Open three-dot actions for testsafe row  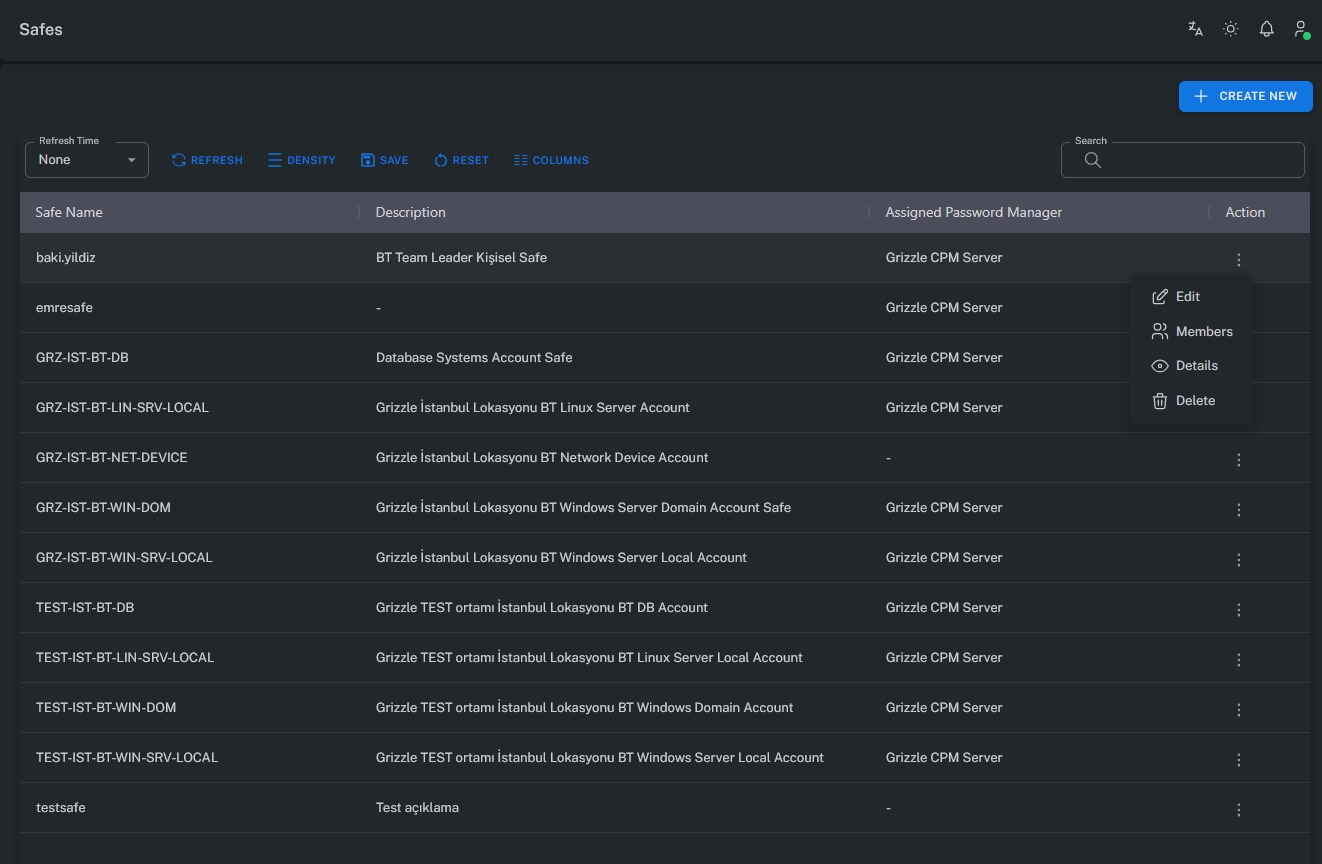1239,810
